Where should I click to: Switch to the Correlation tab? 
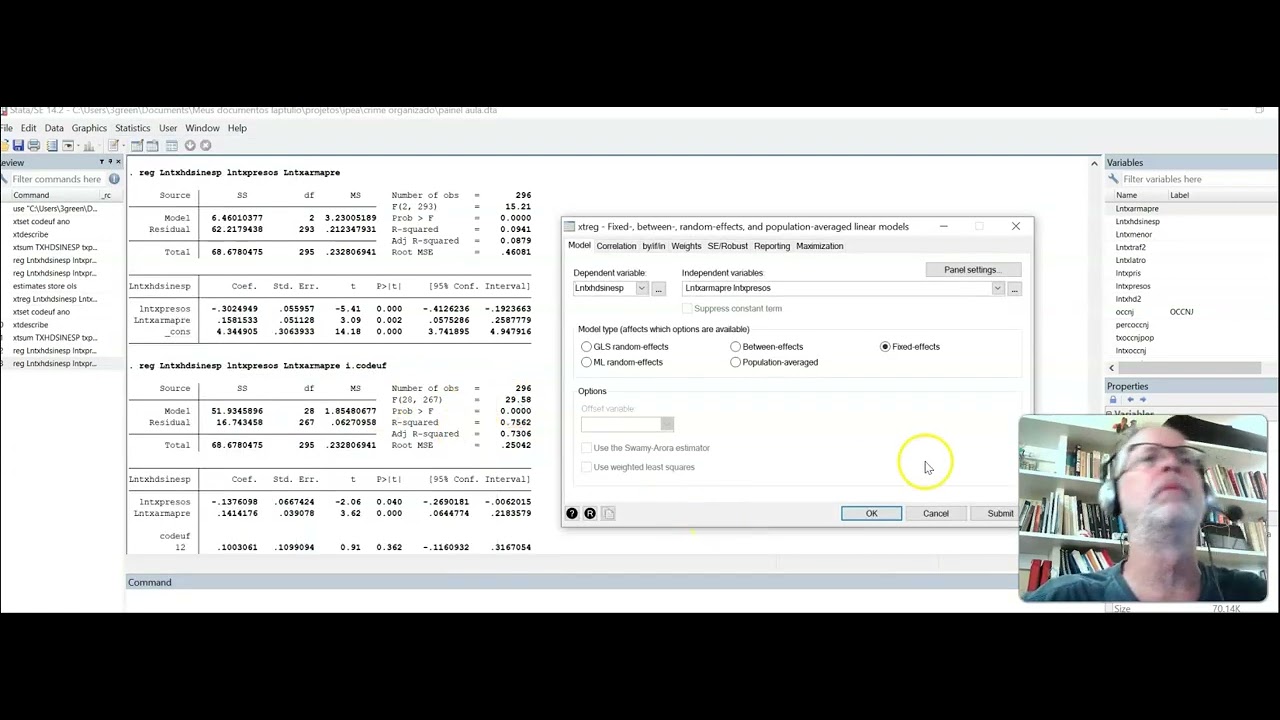(616, 246)
